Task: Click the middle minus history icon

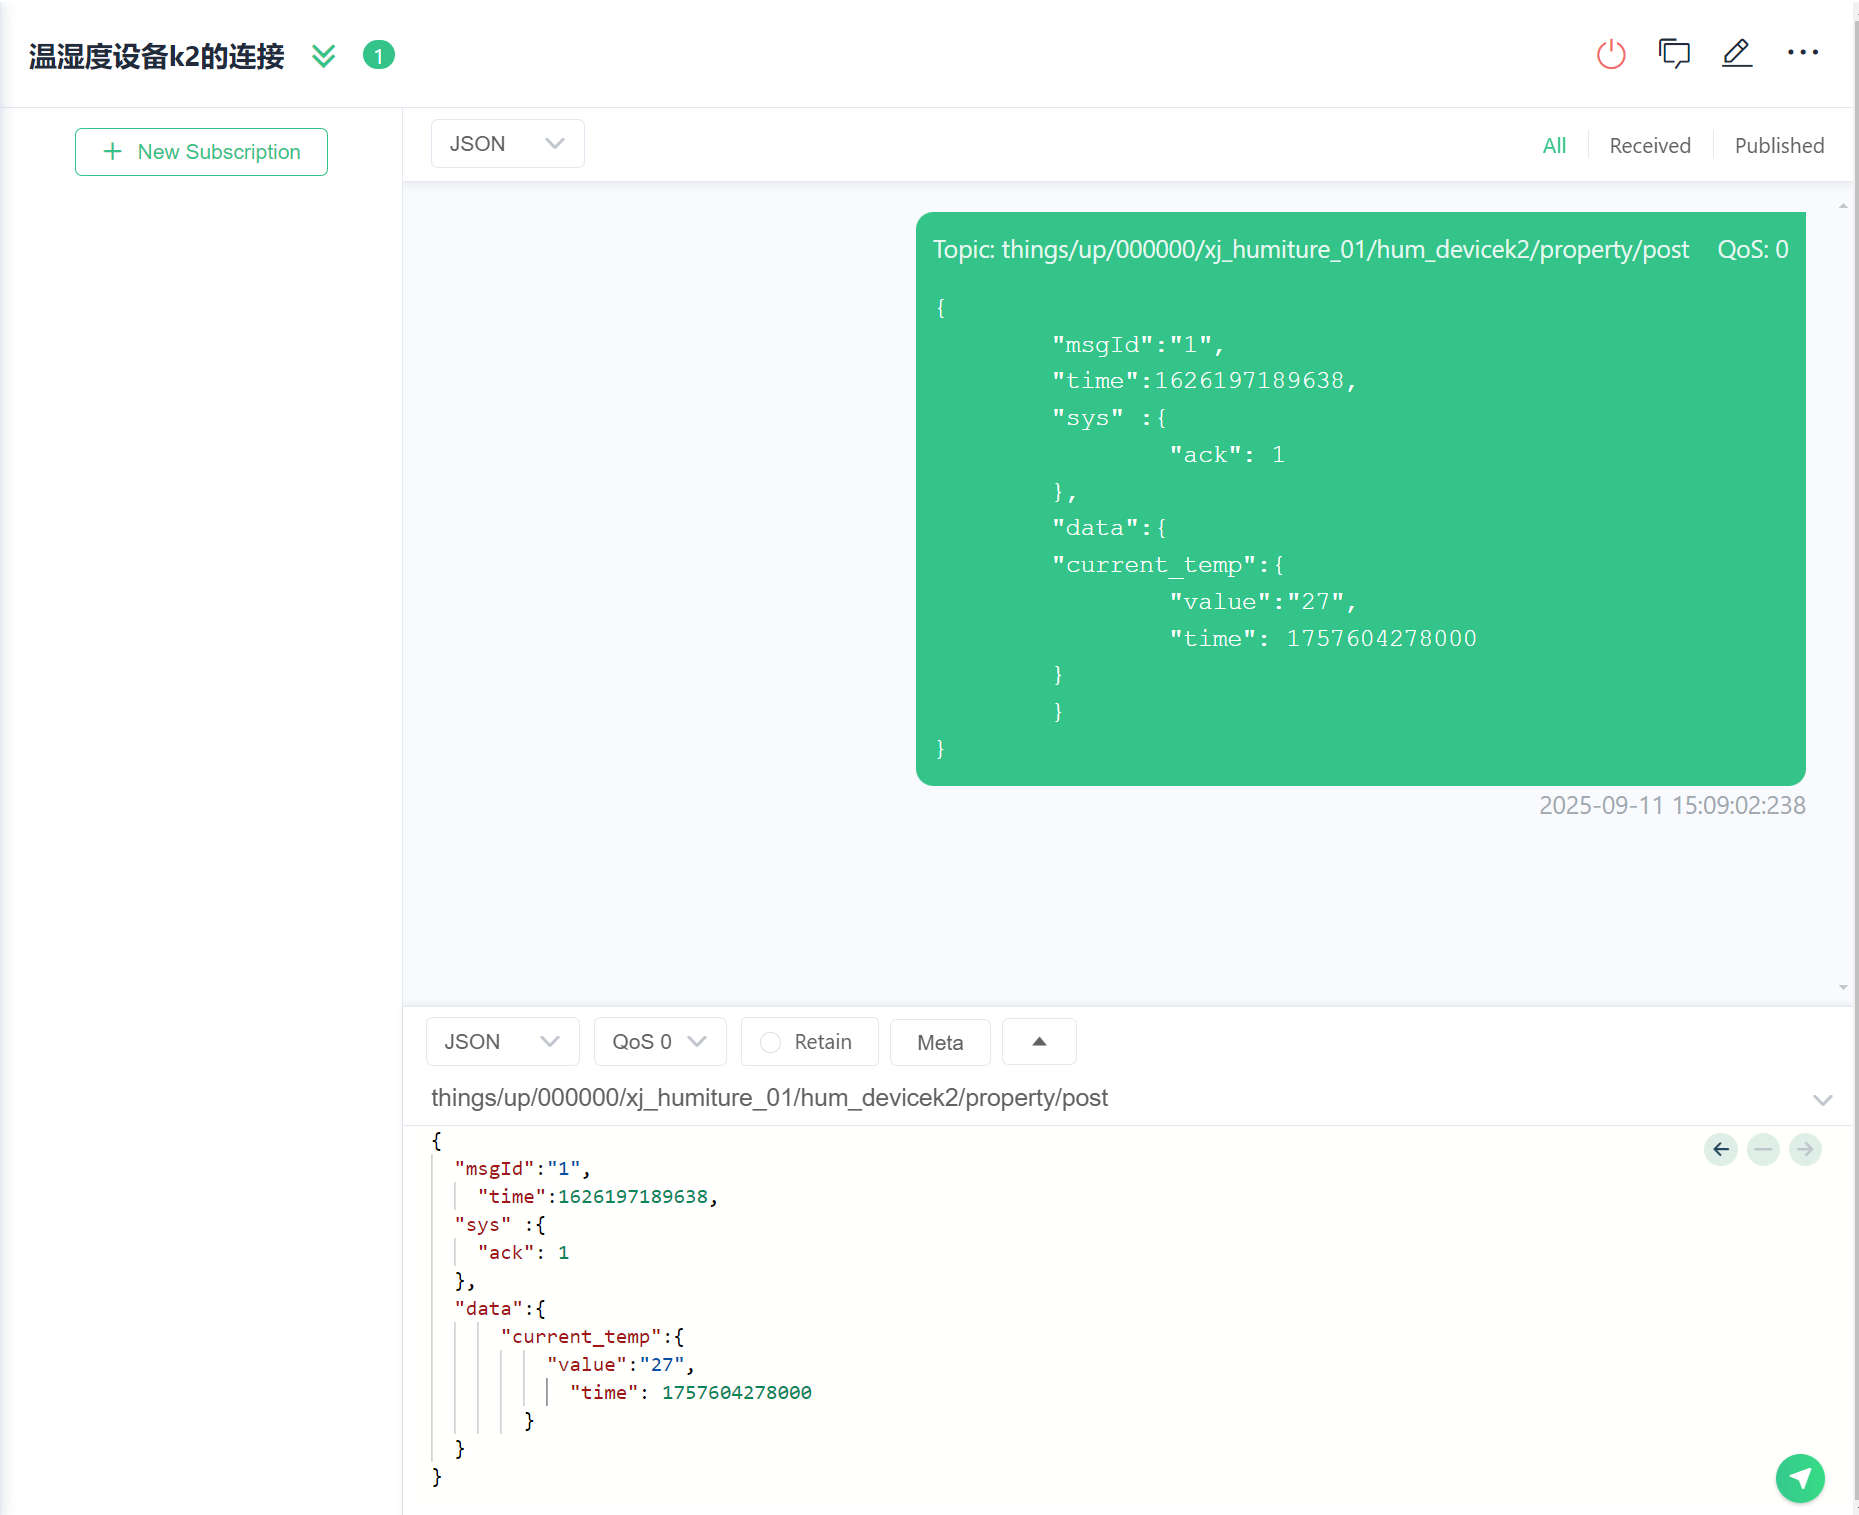Action: pos(1763,1149)
